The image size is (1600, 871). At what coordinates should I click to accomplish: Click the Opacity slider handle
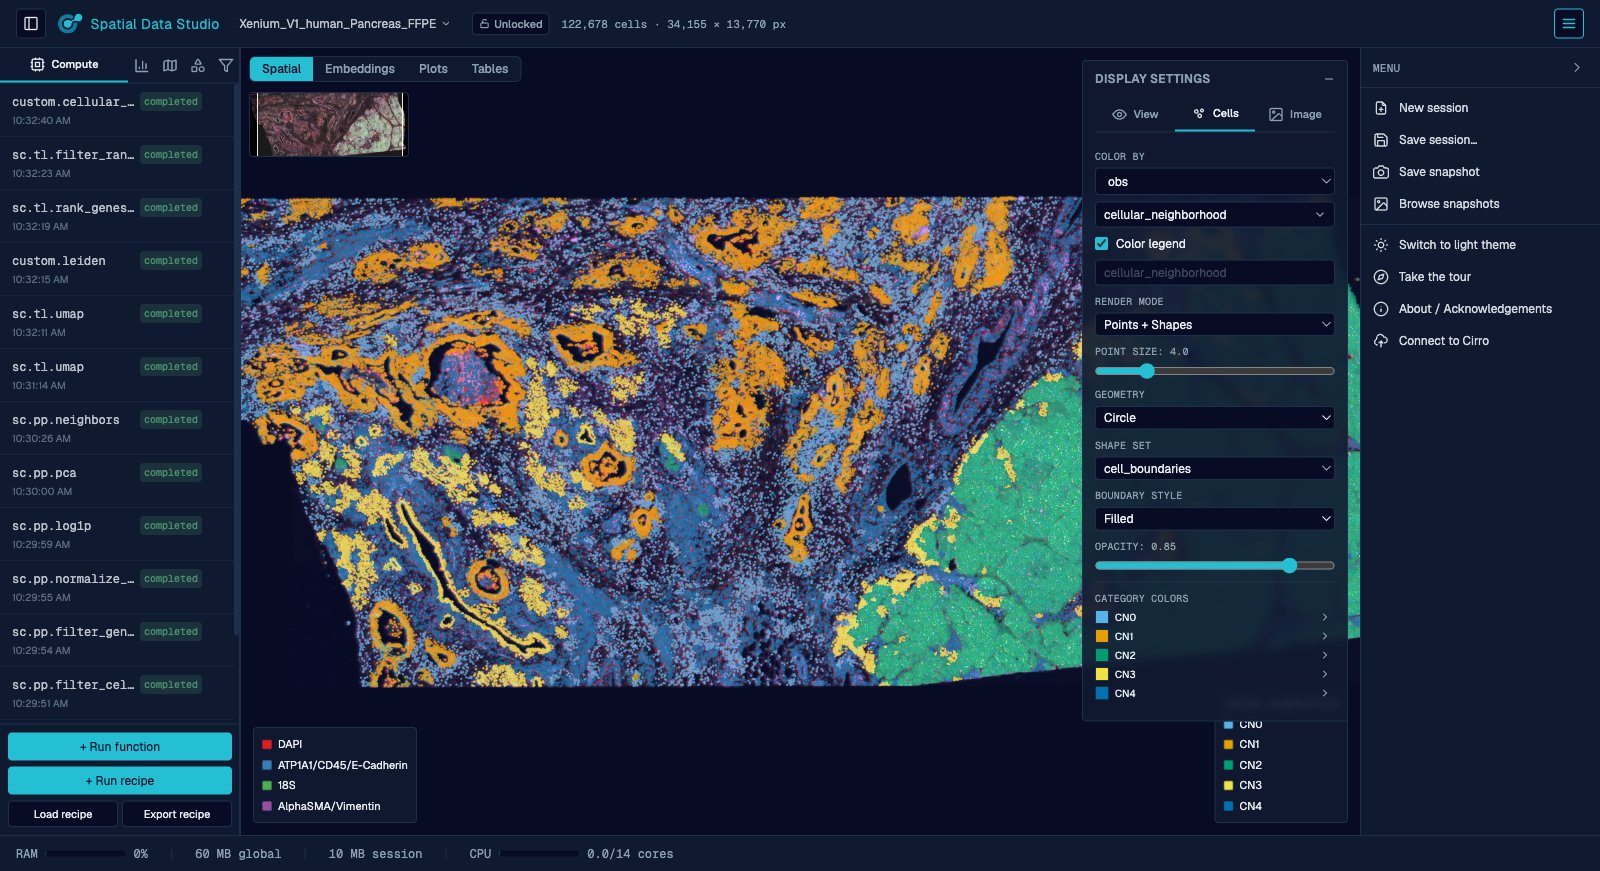point(1289,566)
